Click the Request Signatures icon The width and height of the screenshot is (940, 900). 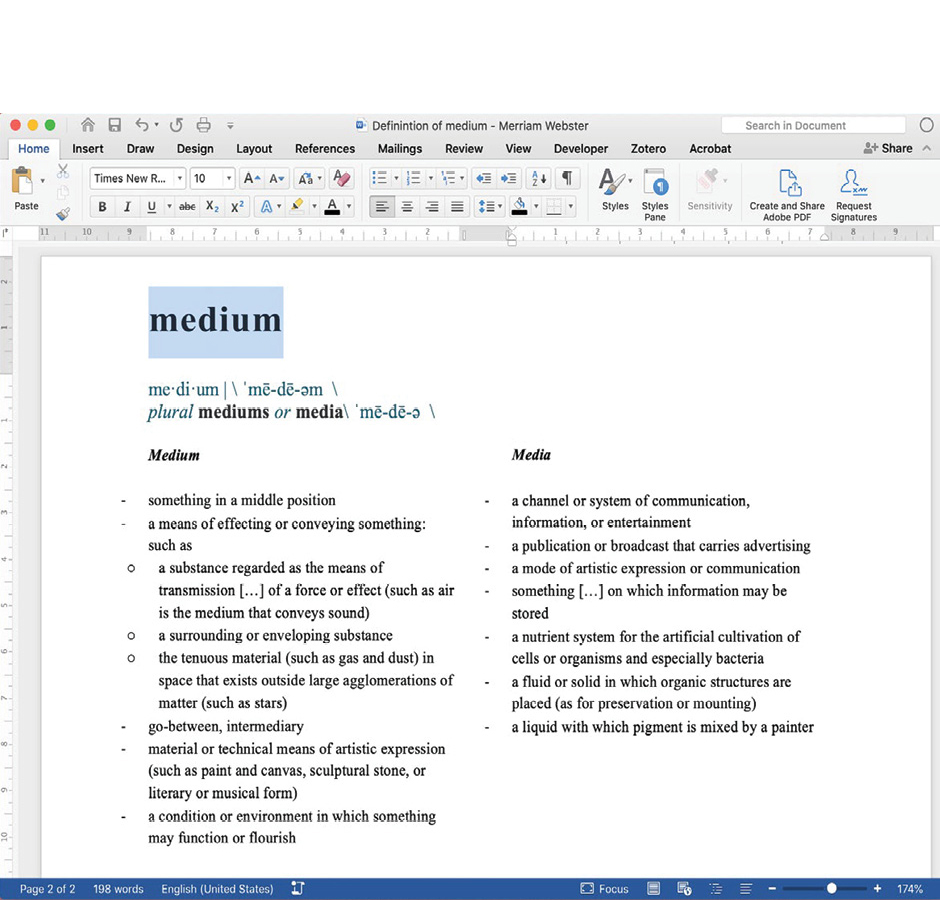tap(853, 194)
